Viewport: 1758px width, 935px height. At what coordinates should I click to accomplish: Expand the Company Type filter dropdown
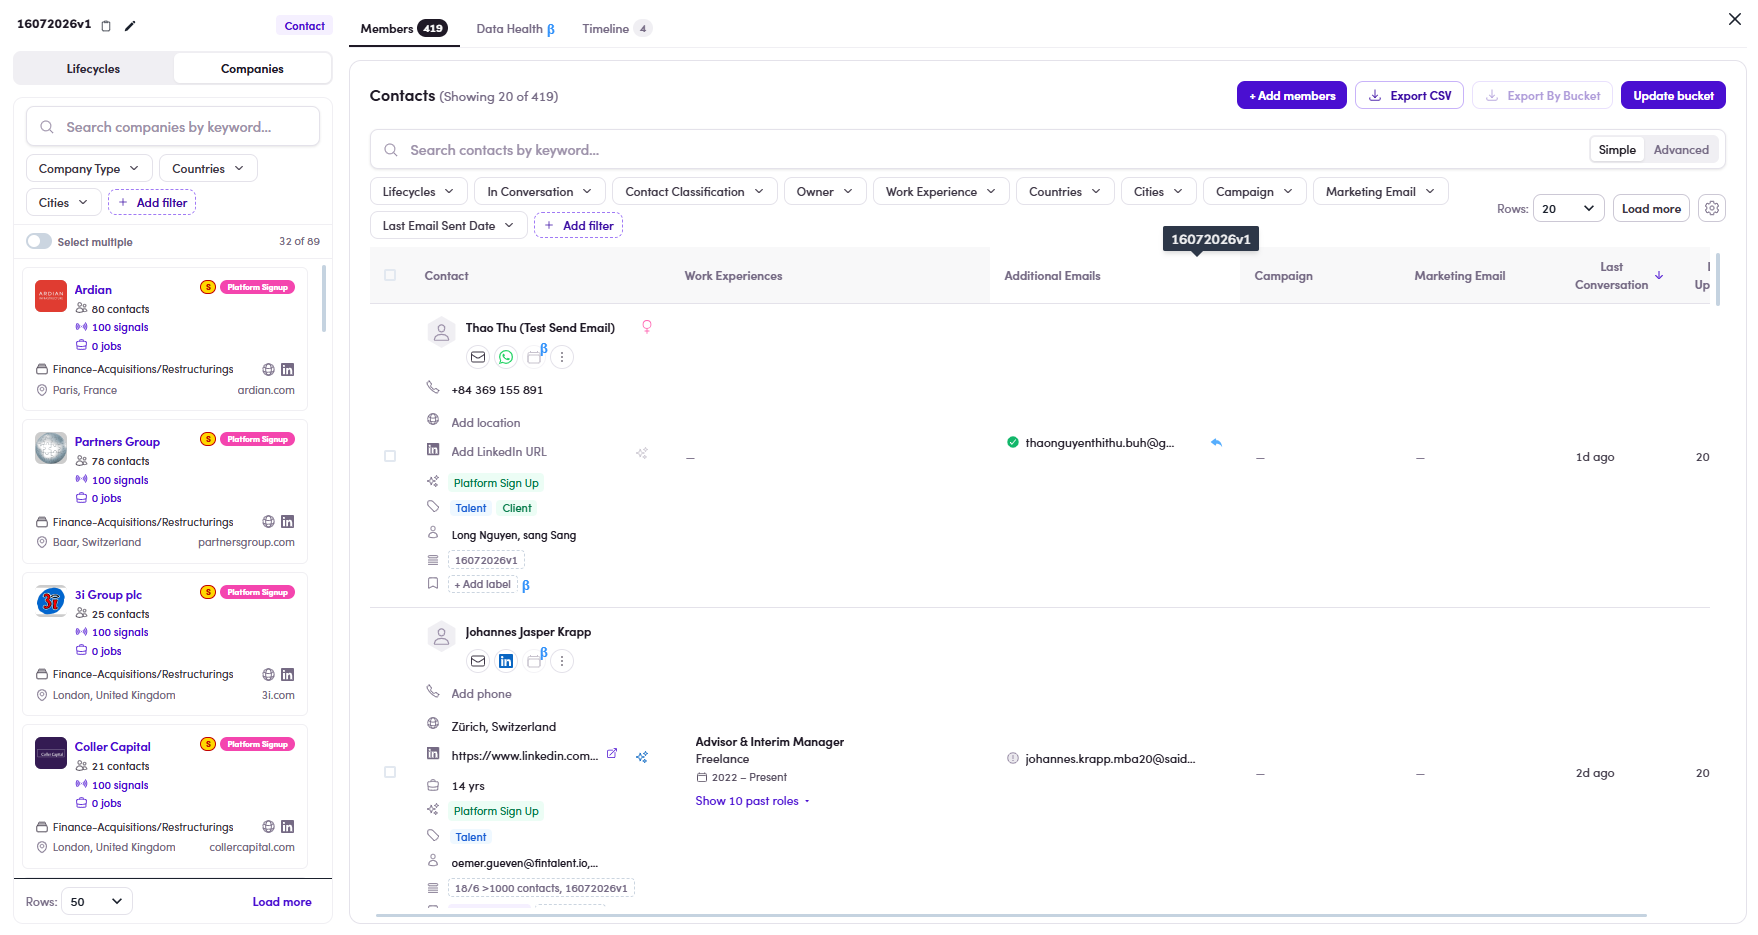[x=89, y=168]
